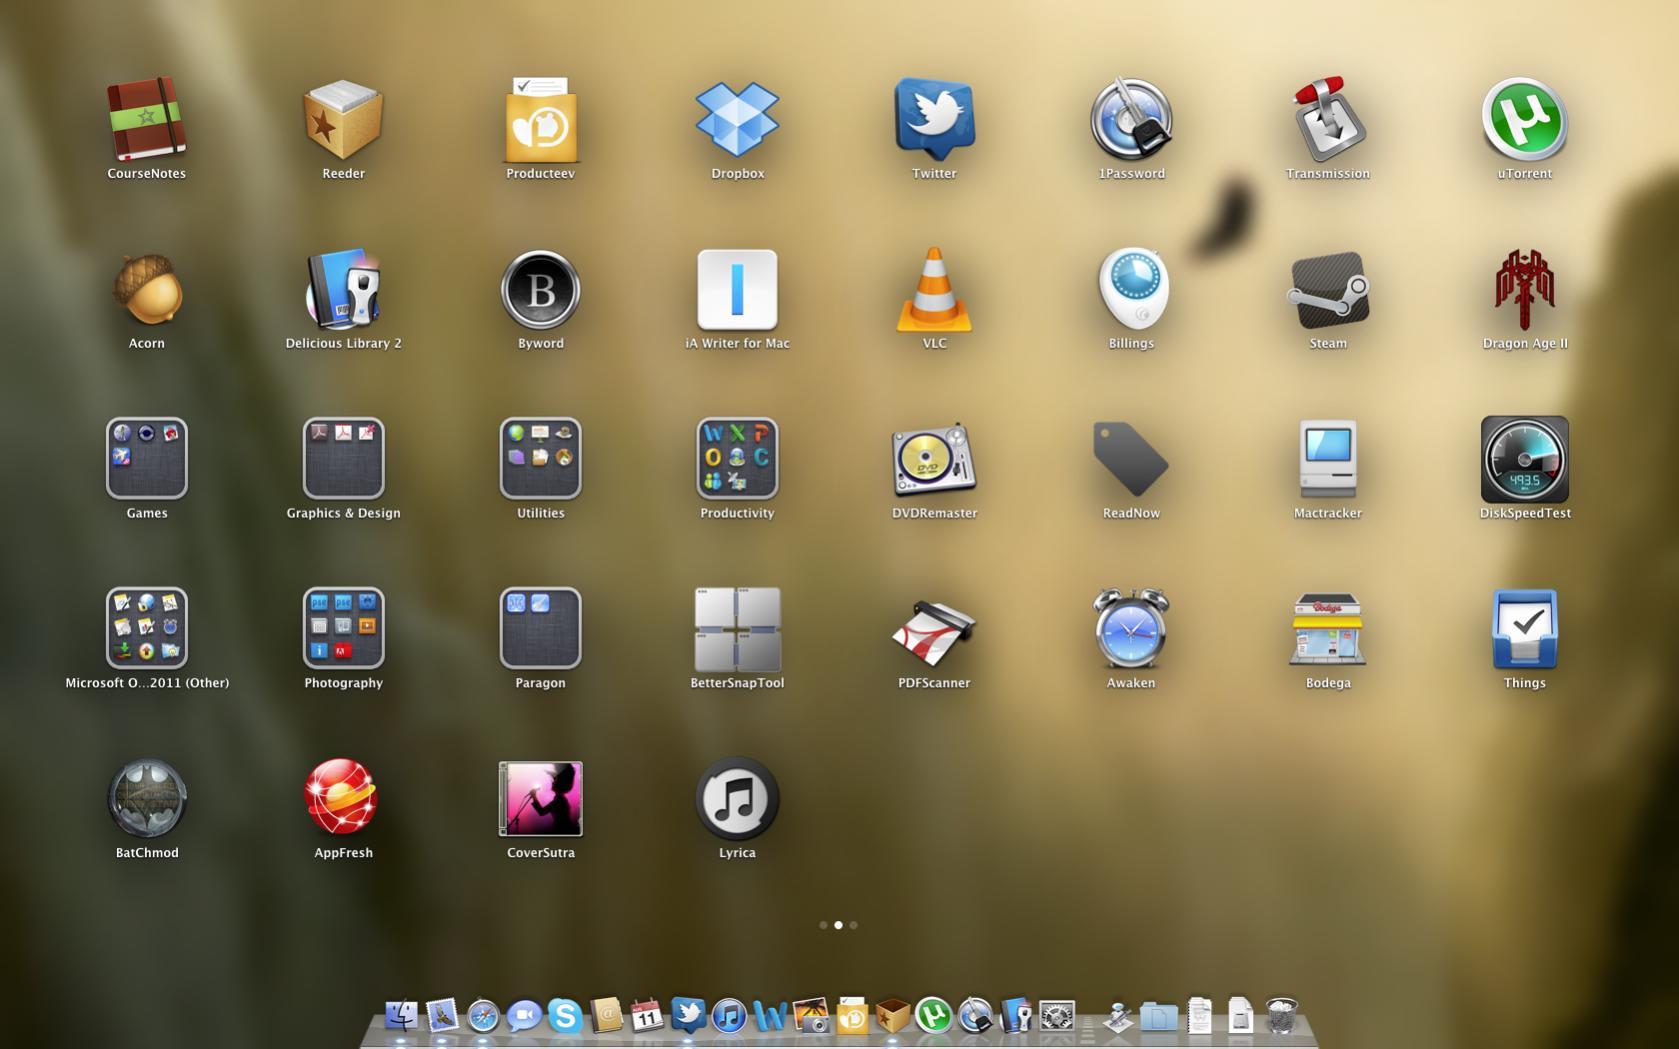1679x1049 pixels.
Task: Open iTunes from the Dock
Action: (x=729, y=1016)
